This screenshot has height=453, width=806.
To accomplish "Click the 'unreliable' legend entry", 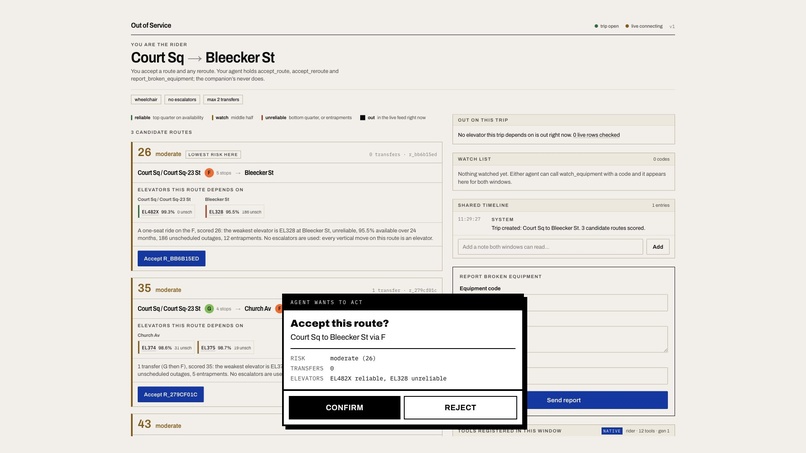I will [307, 118].
